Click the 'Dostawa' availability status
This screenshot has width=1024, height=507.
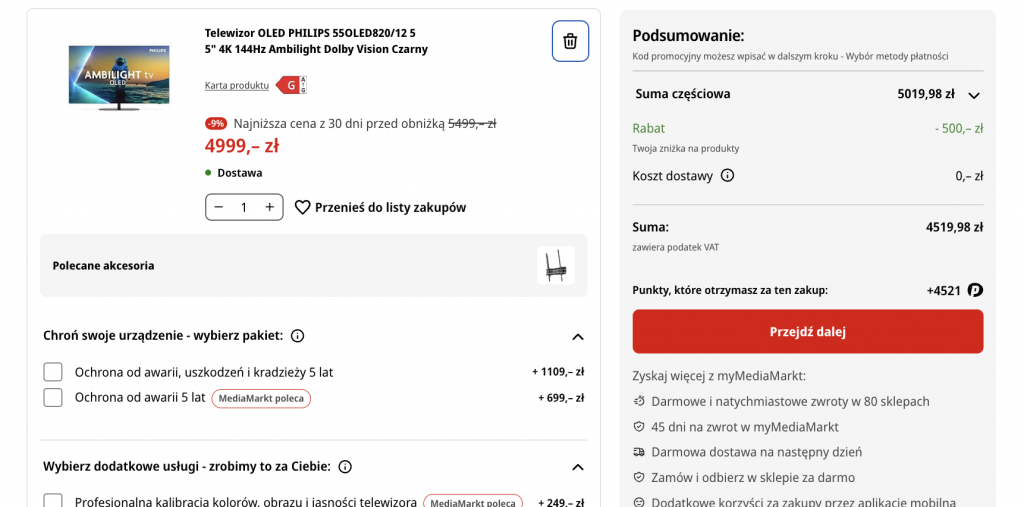pyautogui.click(x=240, y=173)
